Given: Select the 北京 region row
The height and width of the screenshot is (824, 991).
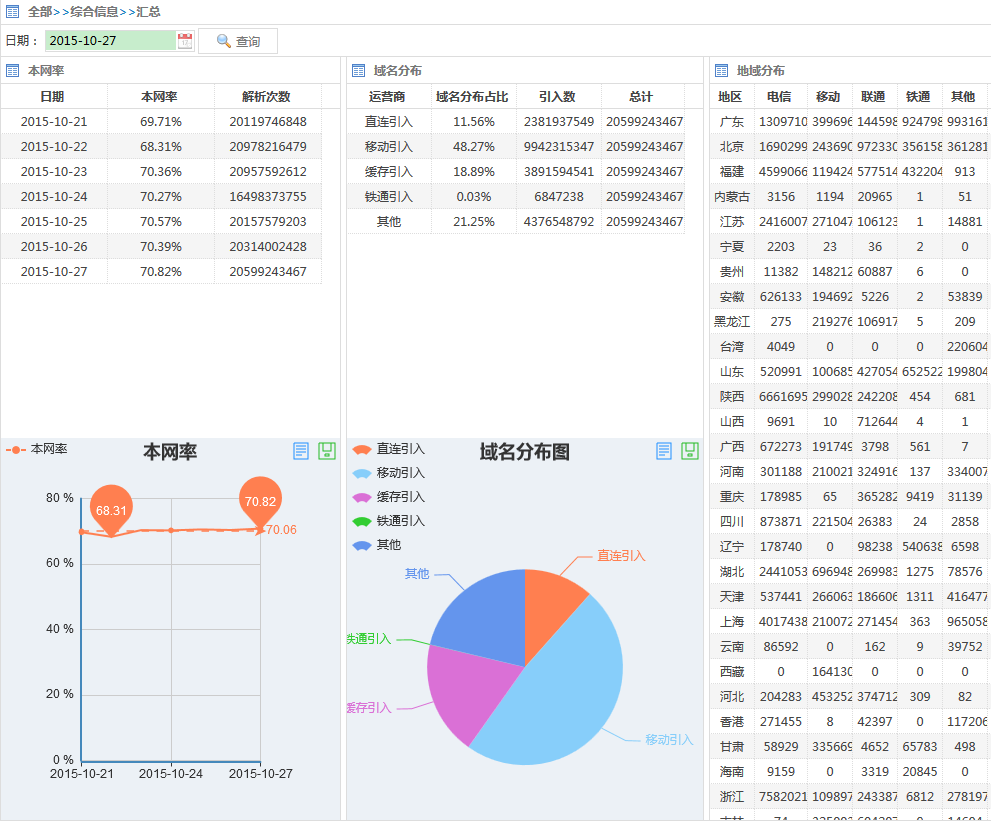Looking at the screenshot, I should coord(849,147).
